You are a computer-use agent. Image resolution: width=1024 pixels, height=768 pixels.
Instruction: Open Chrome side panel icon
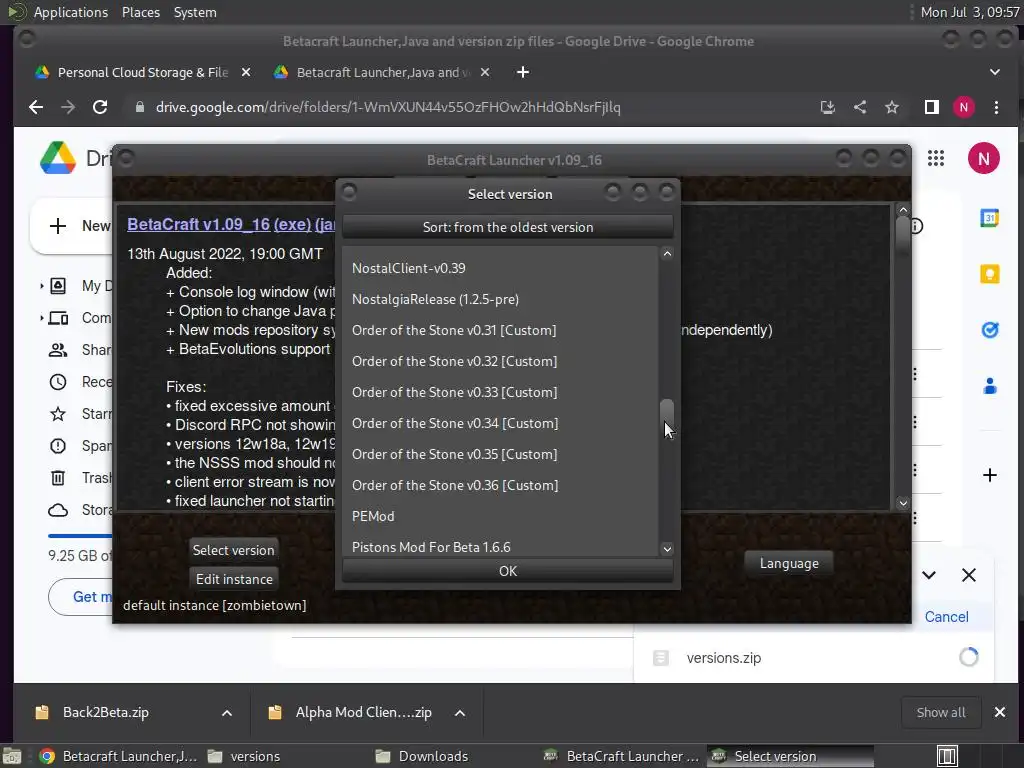(x=932, y=107)
